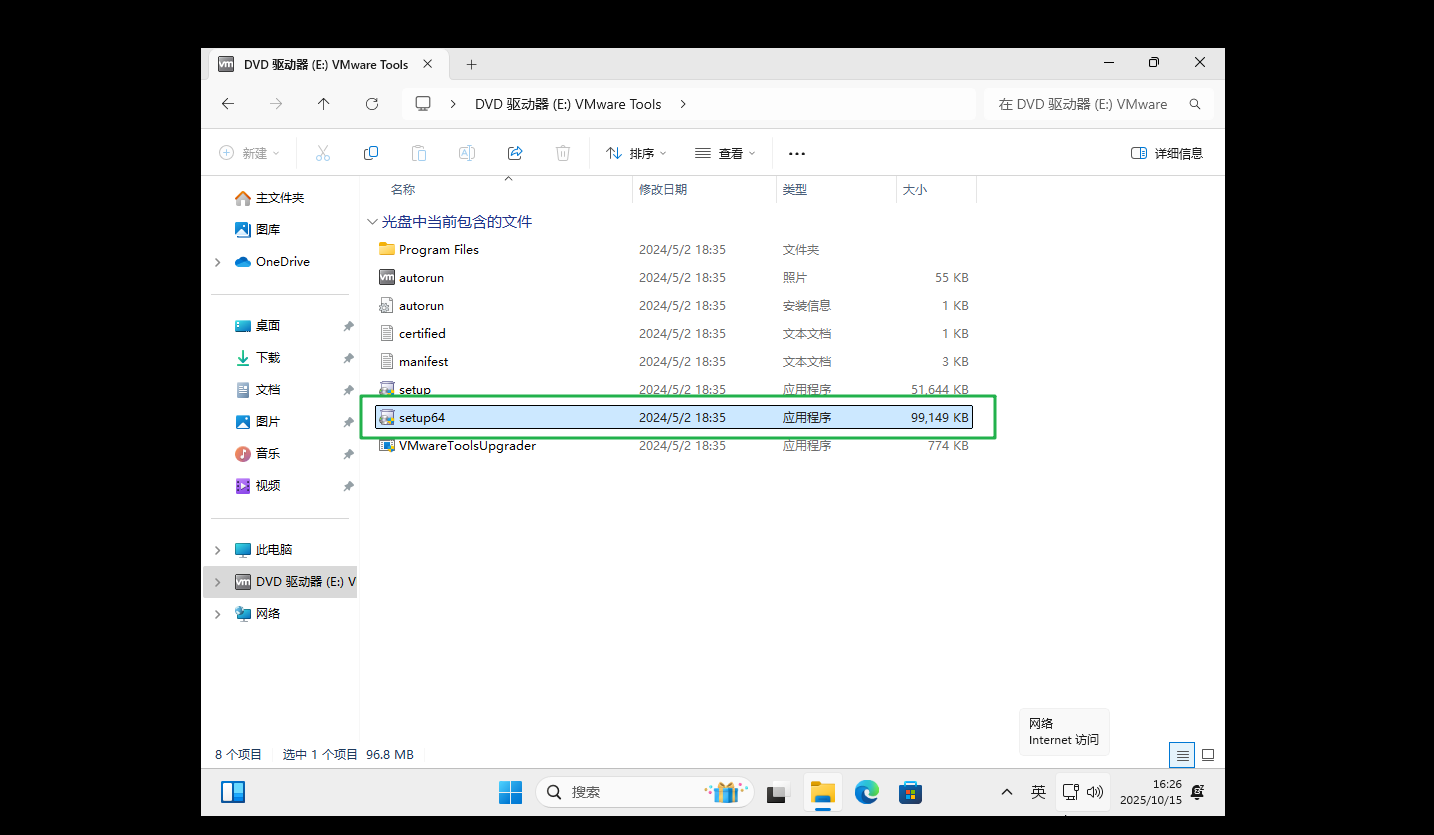Expand the 此电脑 tree node
Screen dimensions: 1434x835
[218, 550]
